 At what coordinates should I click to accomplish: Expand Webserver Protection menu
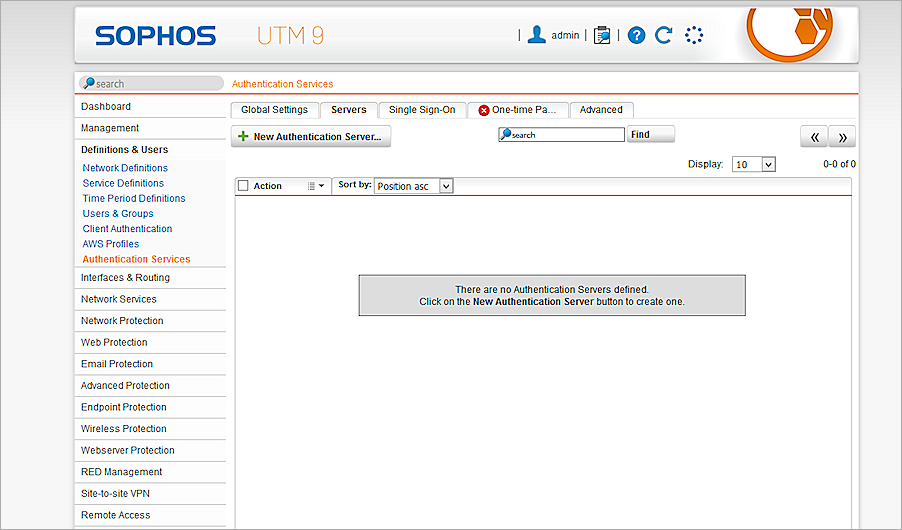pos(150,450)
